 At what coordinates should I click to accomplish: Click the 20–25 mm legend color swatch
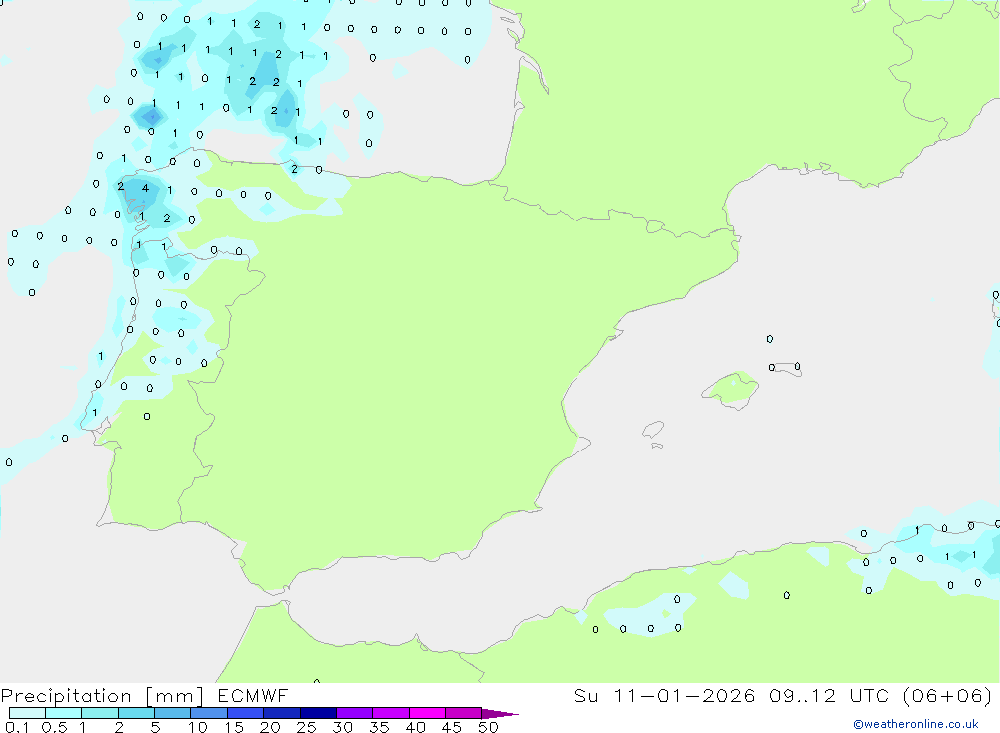pos(282,713)
